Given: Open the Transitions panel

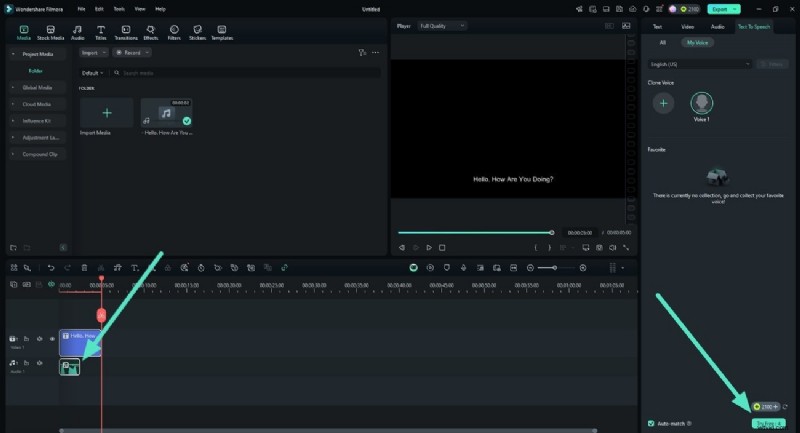Looking at the screenshot, I should coord(126,33).
